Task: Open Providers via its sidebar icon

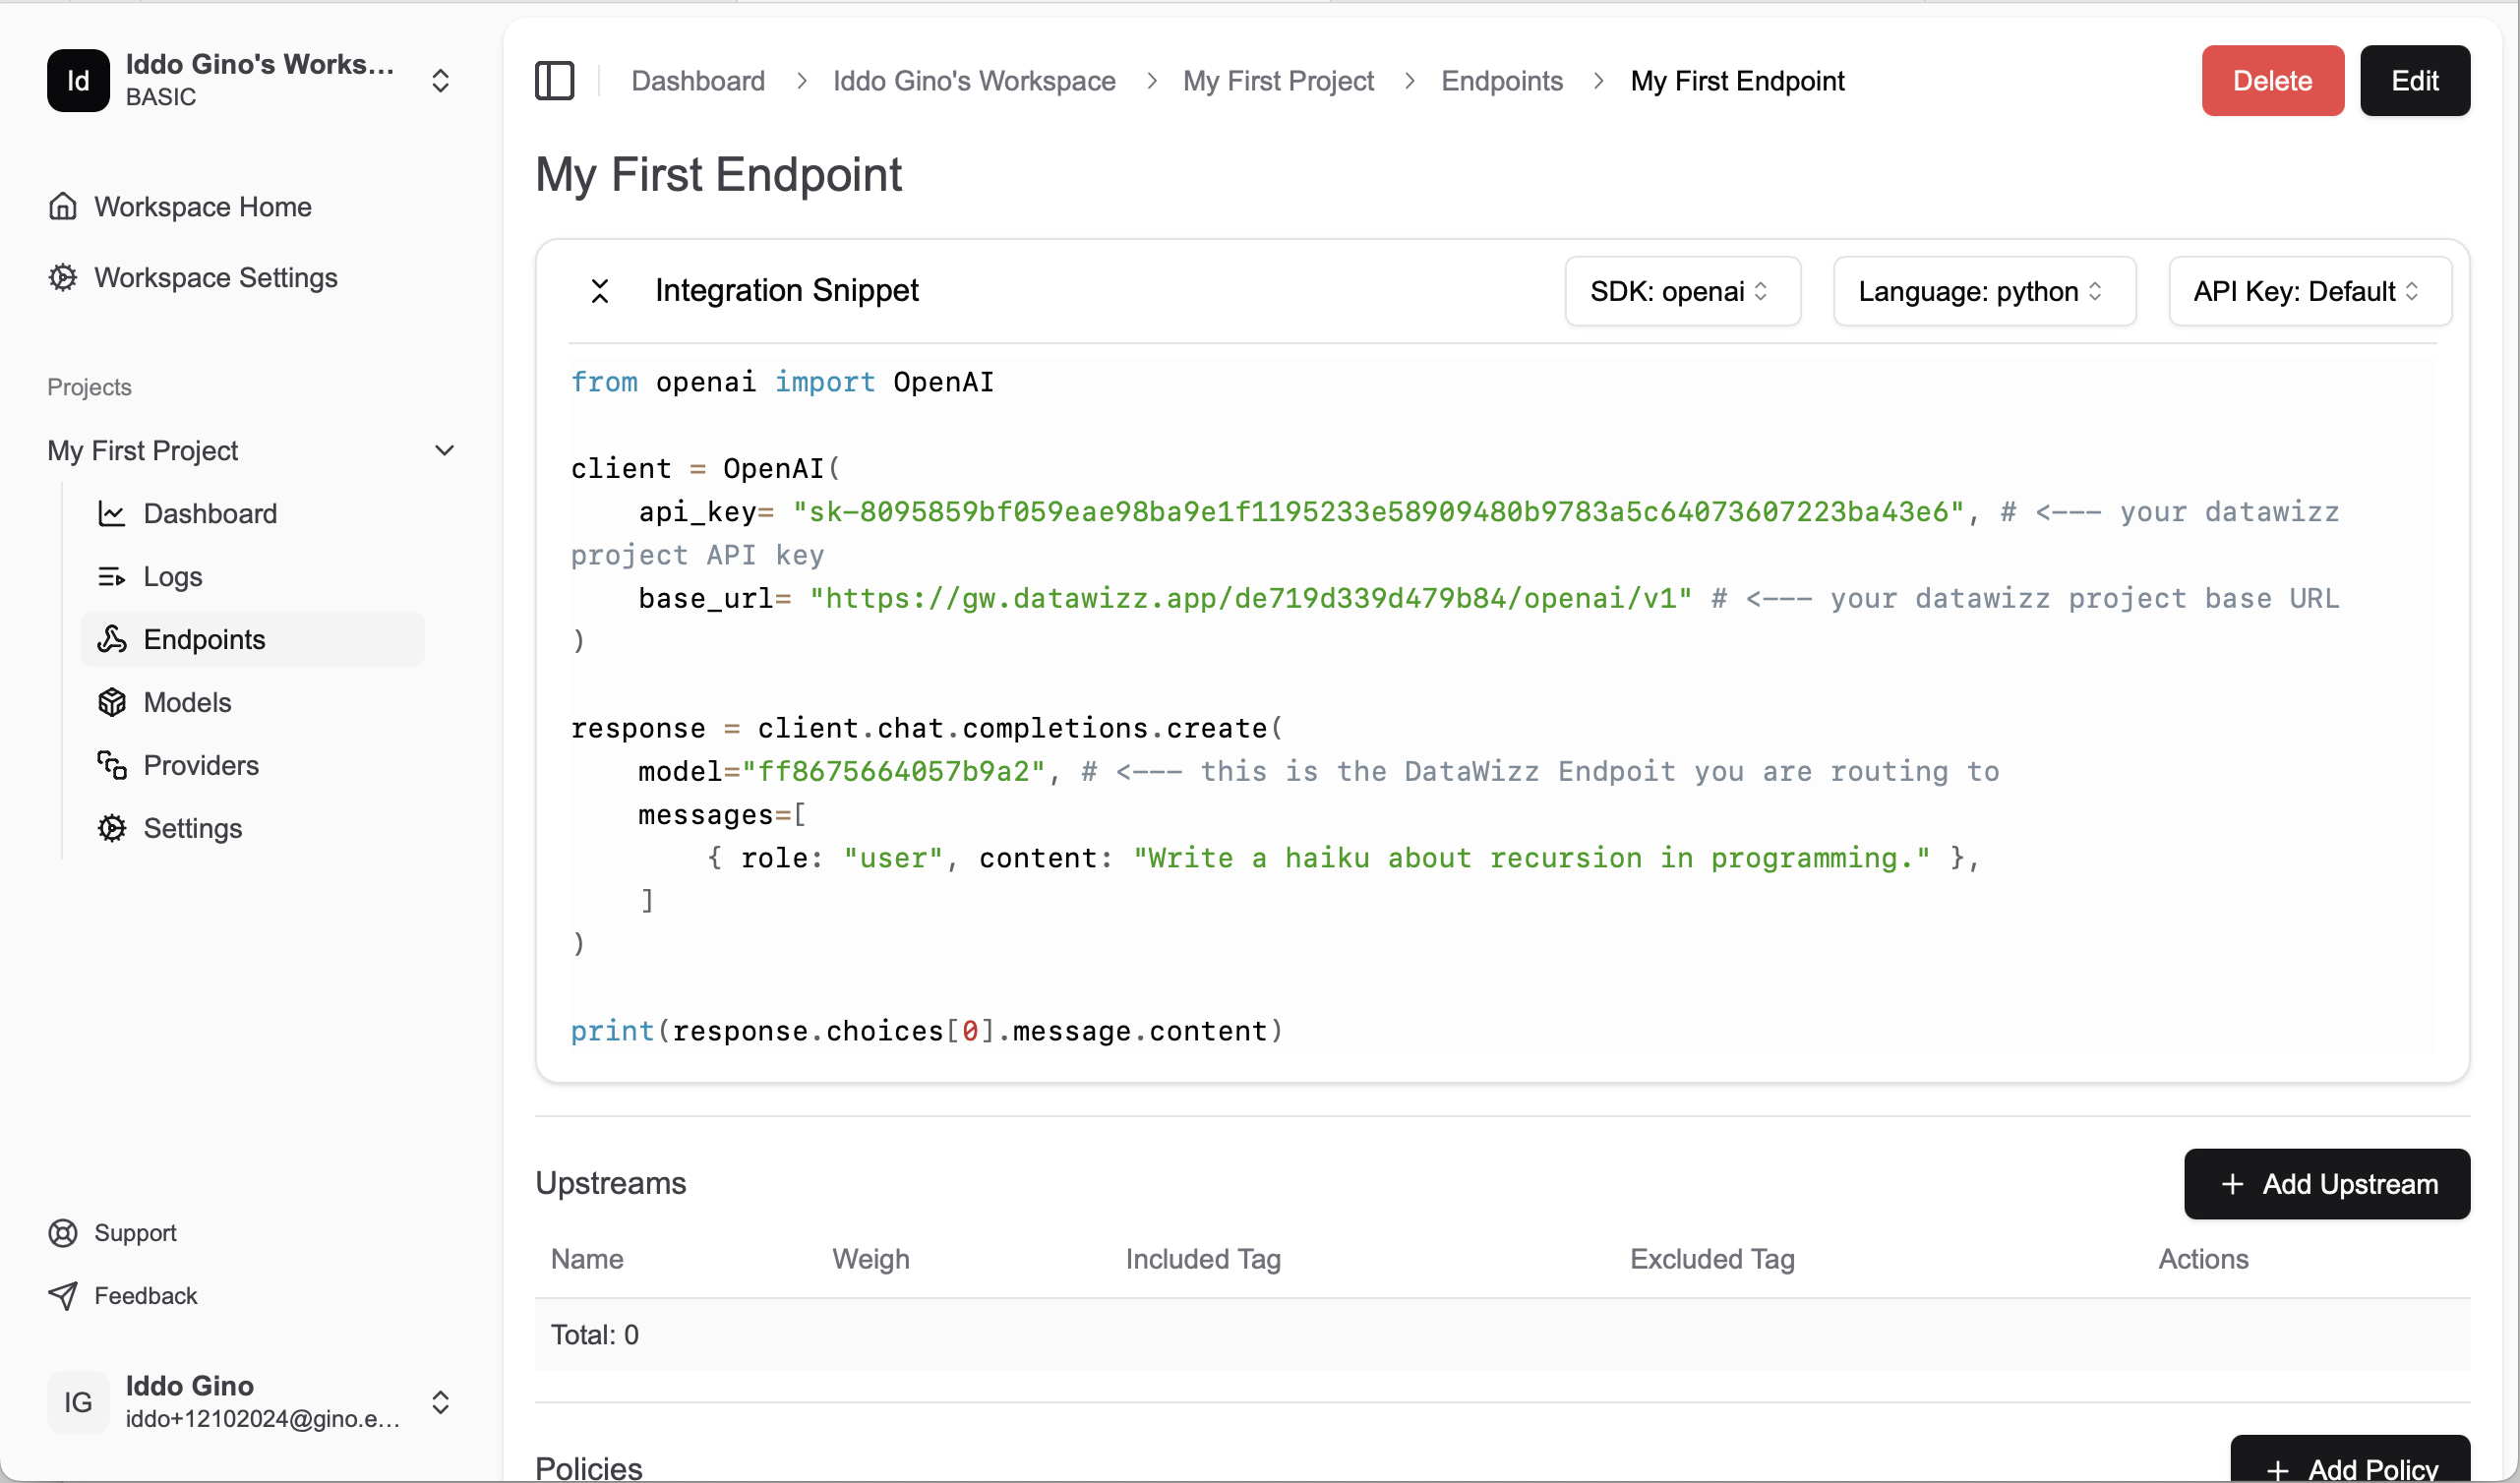Action: (x=112, y=765)
